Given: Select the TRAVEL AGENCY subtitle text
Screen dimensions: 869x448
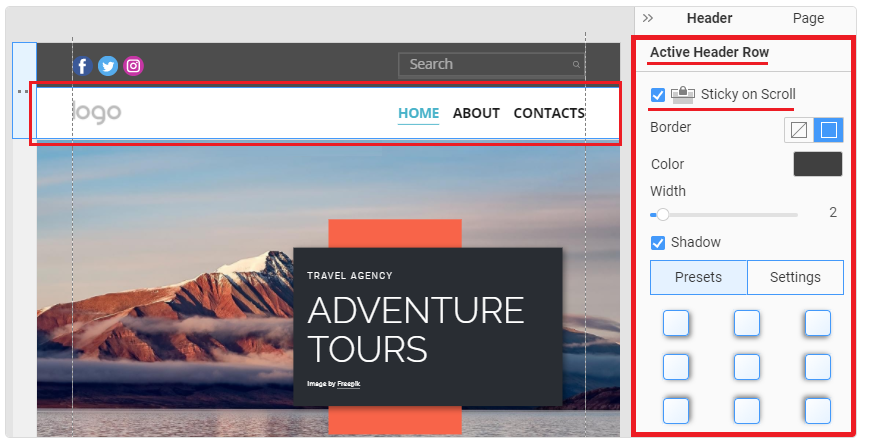Looking at the screenshot, I should point(350,276).
